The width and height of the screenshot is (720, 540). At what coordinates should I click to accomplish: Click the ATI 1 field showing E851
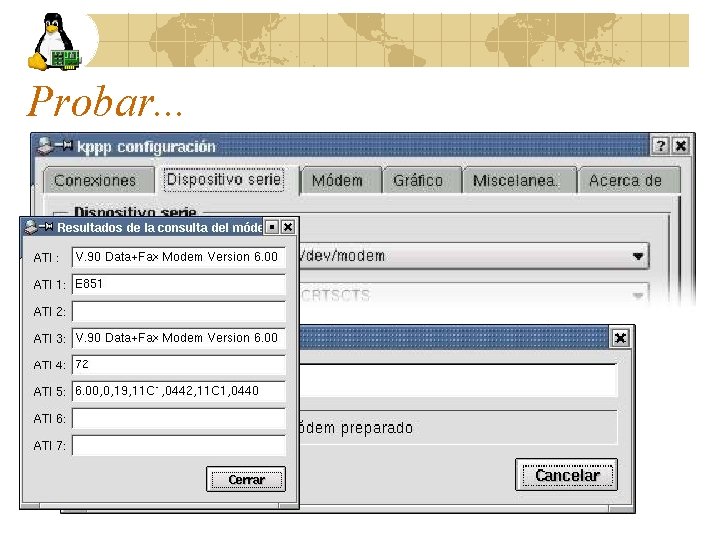(x=179, y=284)
